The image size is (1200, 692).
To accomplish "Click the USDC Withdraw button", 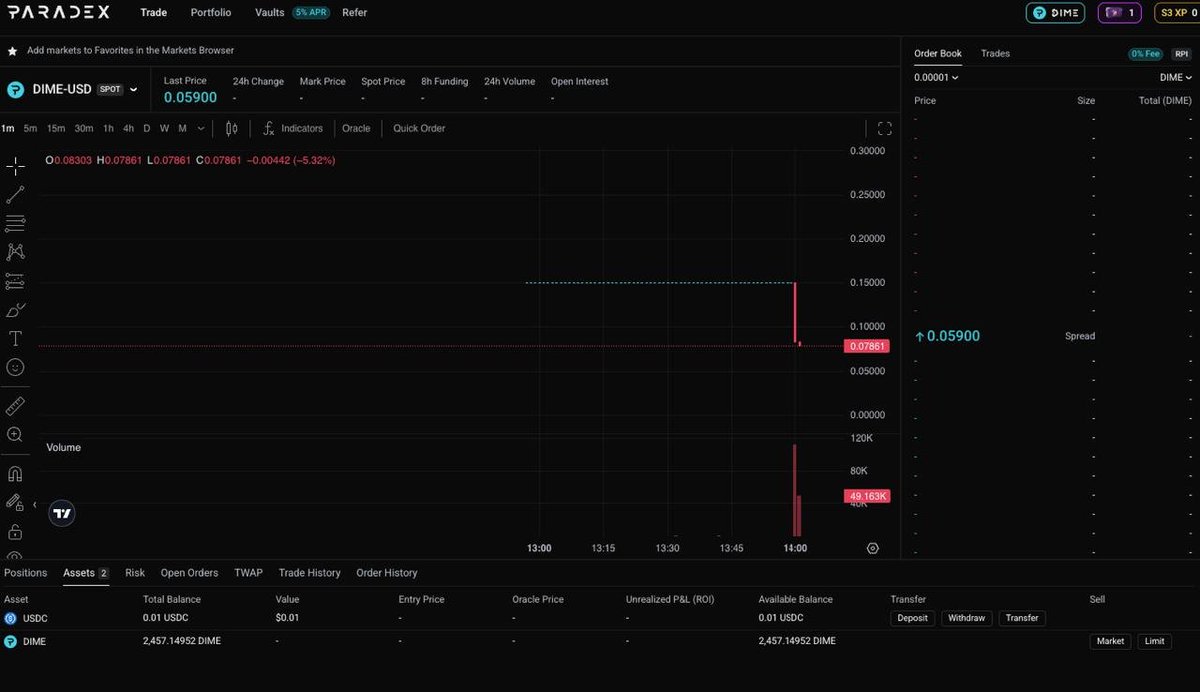I will [967, 618].
